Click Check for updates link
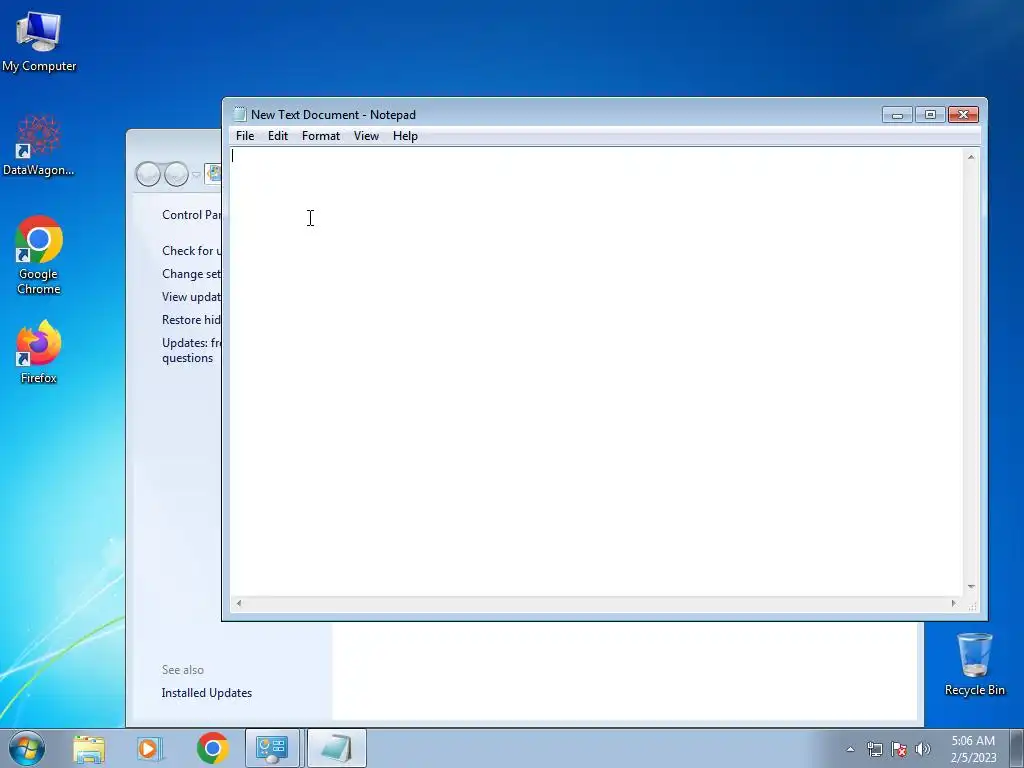The width and height of the screenshot is (1024, 768). (x=191, y=251)
